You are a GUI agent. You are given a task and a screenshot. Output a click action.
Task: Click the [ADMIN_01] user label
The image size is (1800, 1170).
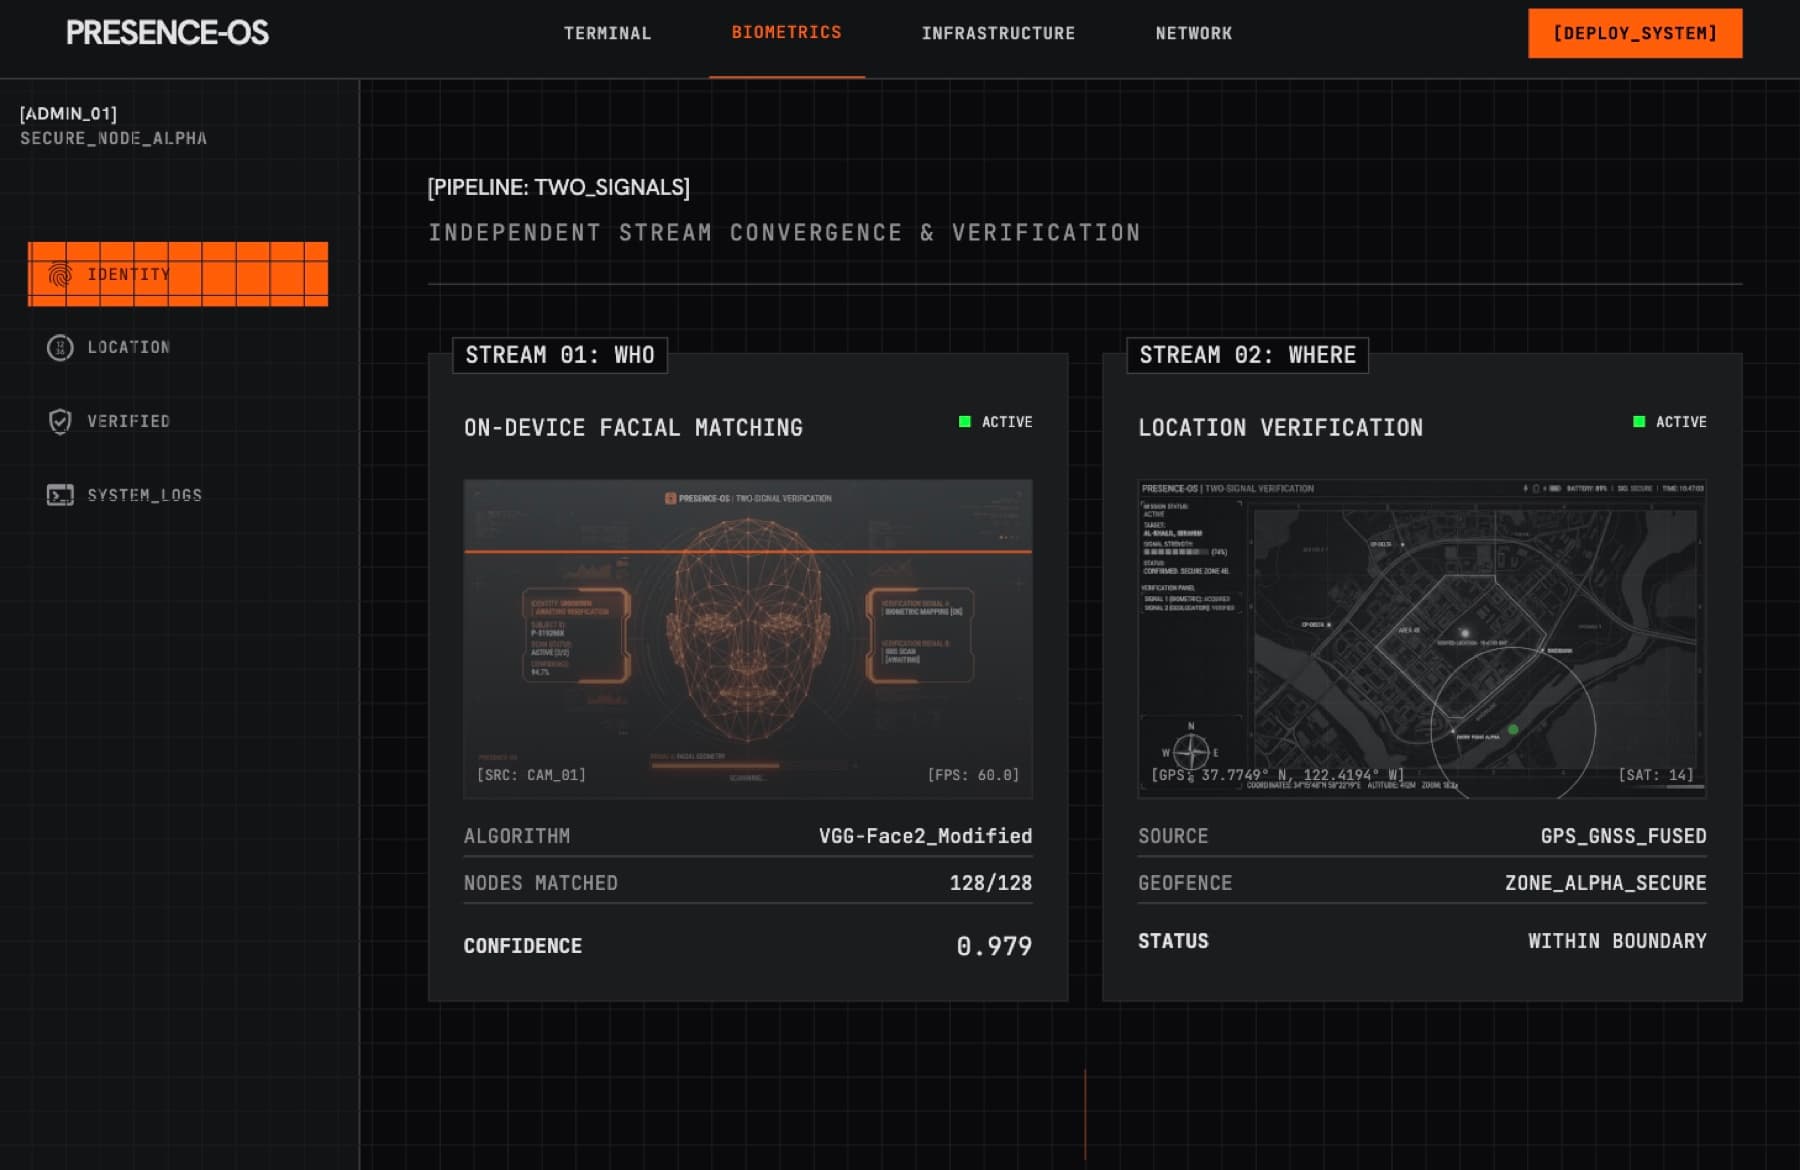68,113
